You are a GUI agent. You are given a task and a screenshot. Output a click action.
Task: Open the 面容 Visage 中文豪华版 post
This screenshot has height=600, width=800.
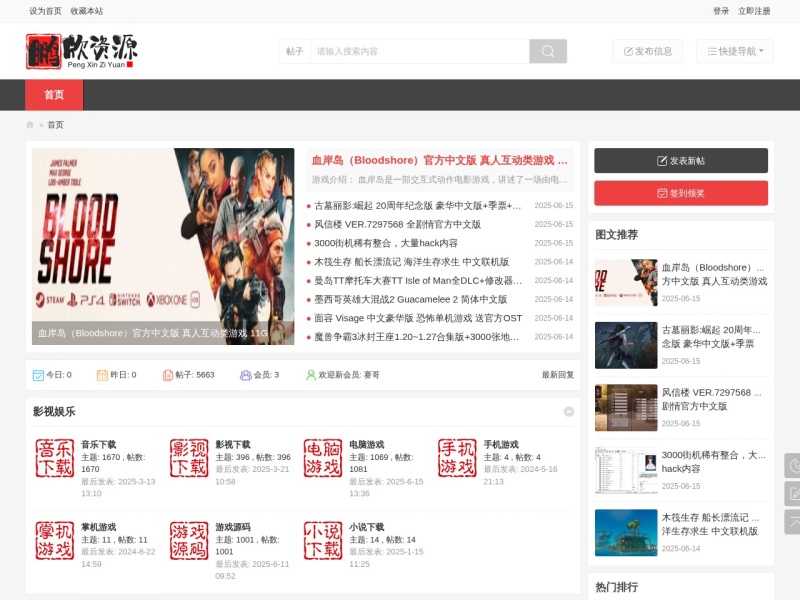point(418,318)
